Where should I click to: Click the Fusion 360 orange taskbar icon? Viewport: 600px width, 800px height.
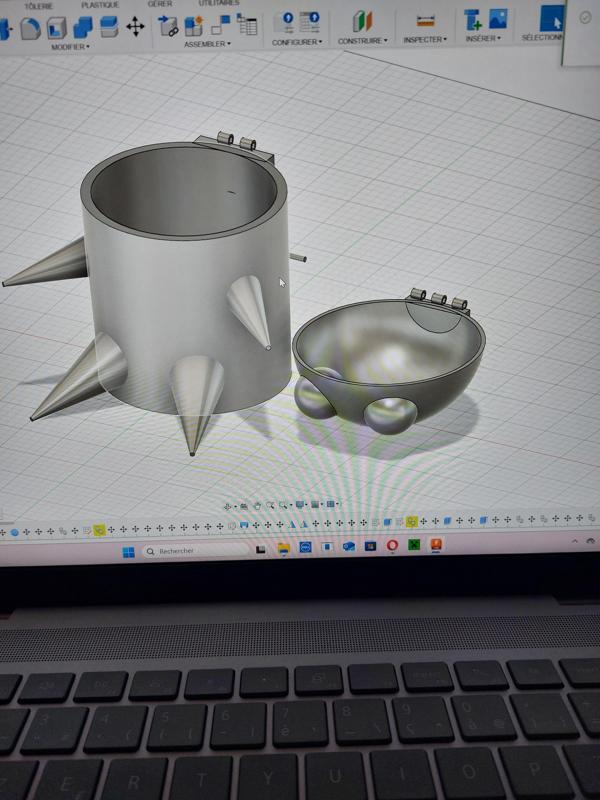coord(436,544)
